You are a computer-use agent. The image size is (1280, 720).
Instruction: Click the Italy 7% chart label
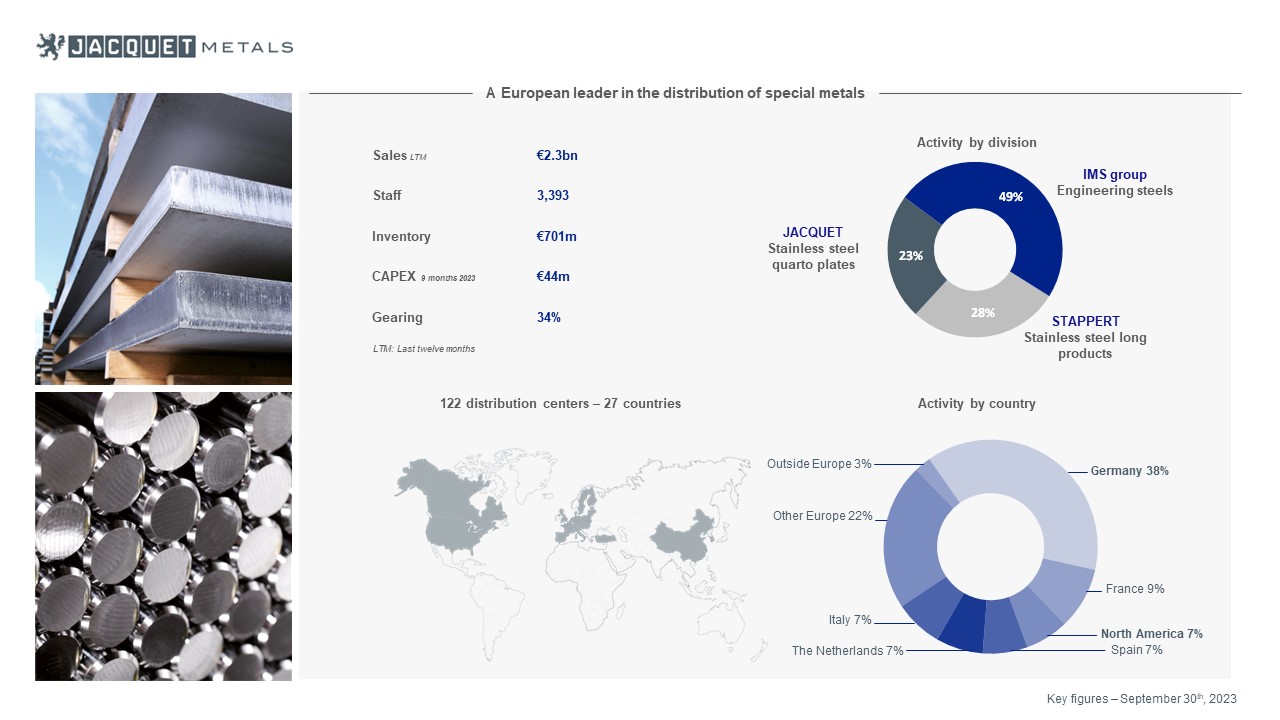click(x=850, y=620)
